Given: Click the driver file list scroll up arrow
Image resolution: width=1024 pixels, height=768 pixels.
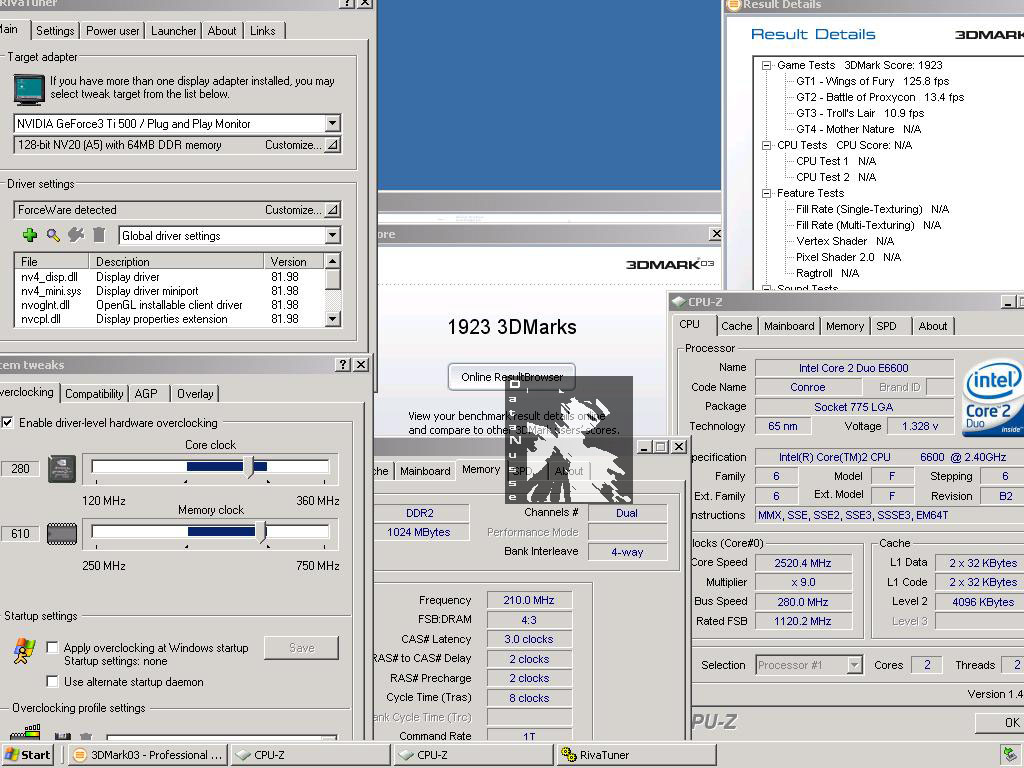Looking at the screenshot, I should tap(332, 261).
